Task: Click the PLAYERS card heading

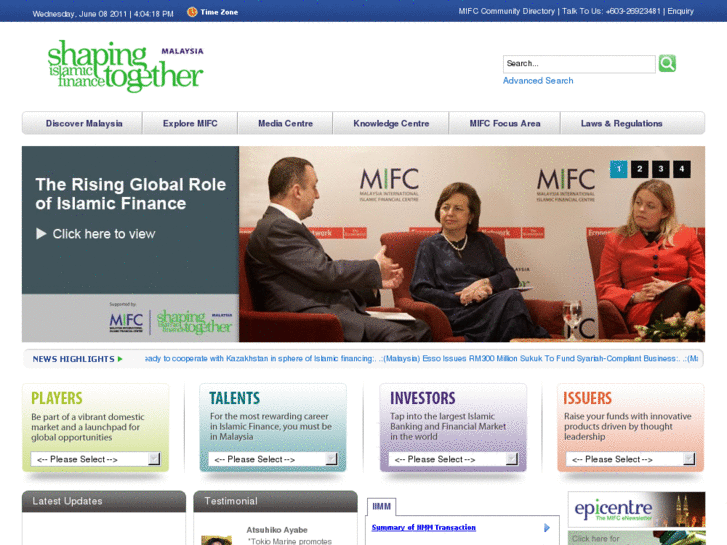Action: 57,398
